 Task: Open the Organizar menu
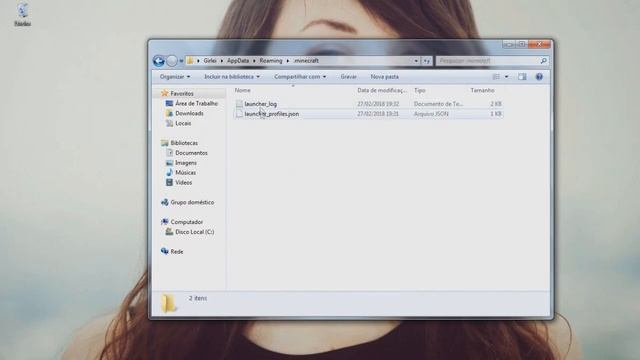tap(175, 77)
